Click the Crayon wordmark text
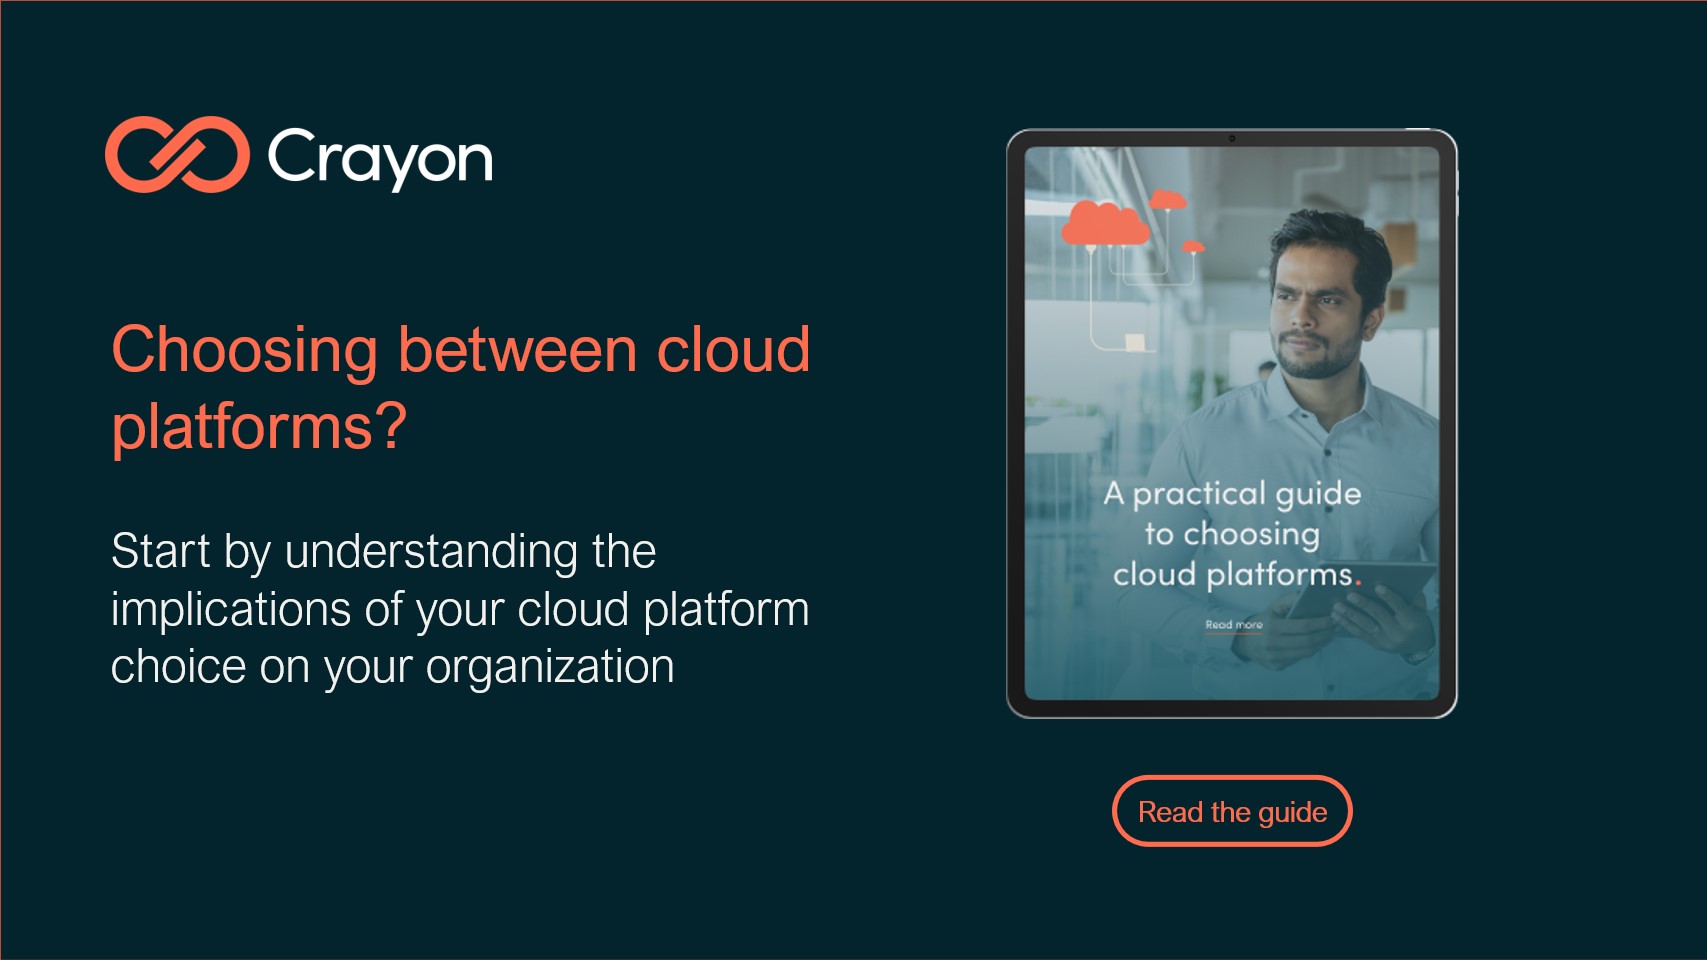Screen dimensions: 1707x960 tap(380, 158)
